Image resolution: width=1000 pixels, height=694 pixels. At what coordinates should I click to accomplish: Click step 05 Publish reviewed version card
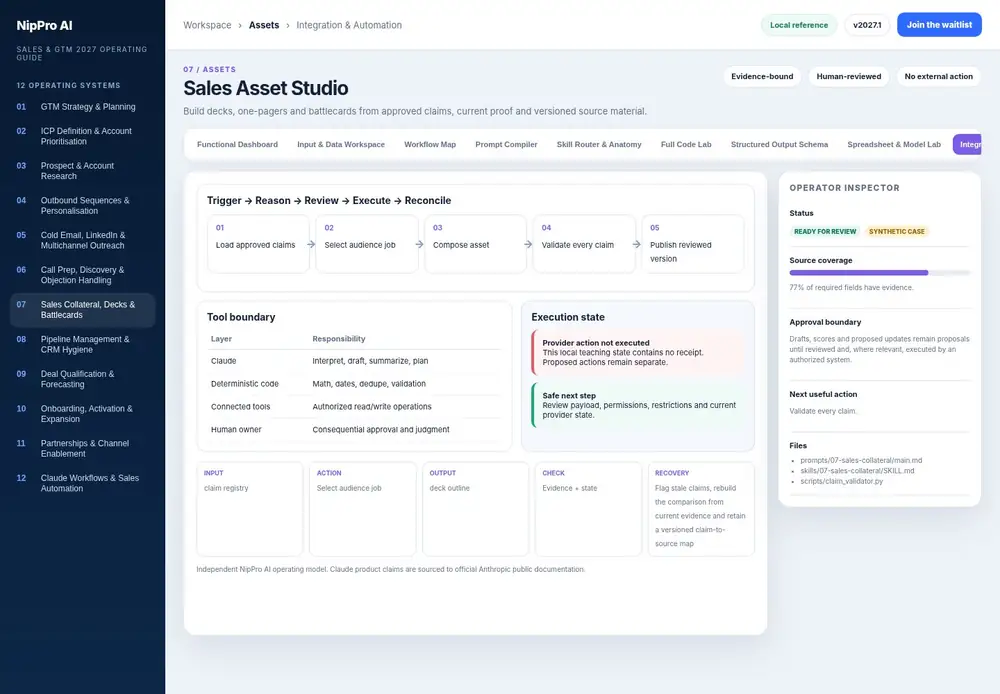click(693, 244)
